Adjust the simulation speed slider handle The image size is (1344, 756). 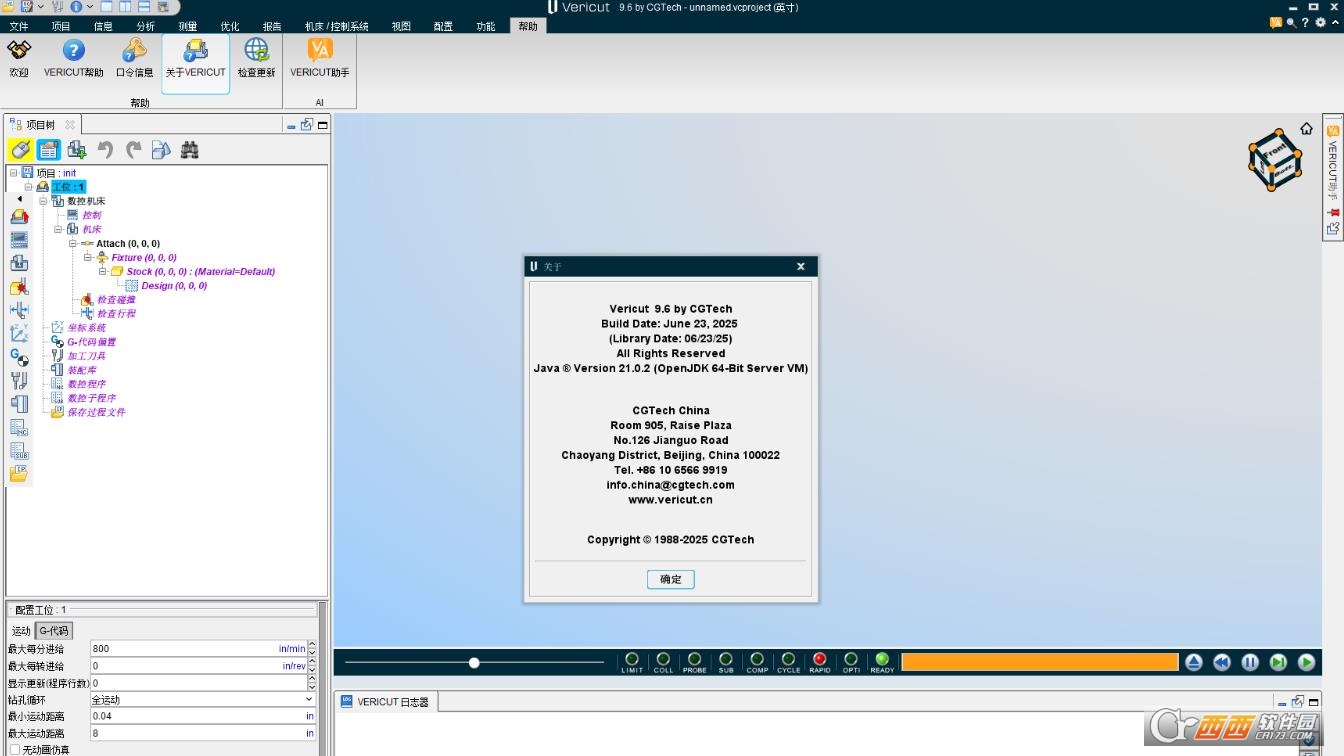[x=474, y=662]
